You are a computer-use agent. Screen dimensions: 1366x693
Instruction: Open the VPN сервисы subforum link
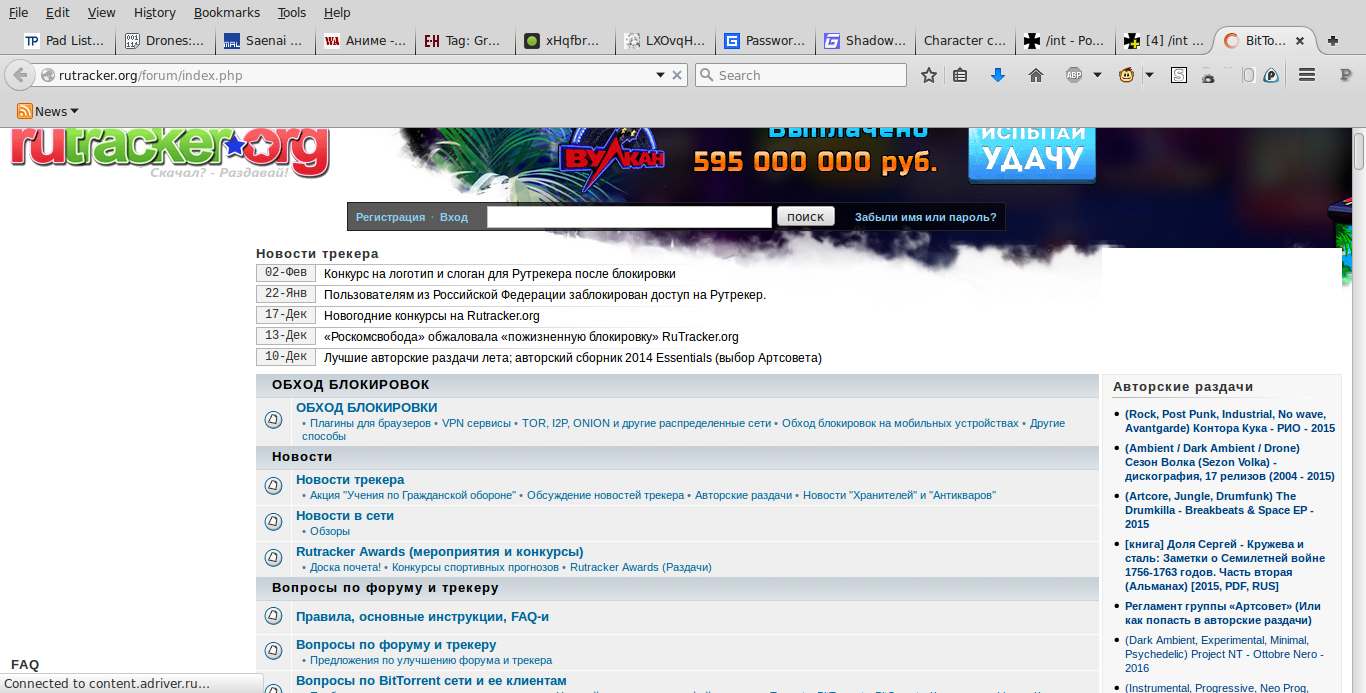(x=476, y=424)
